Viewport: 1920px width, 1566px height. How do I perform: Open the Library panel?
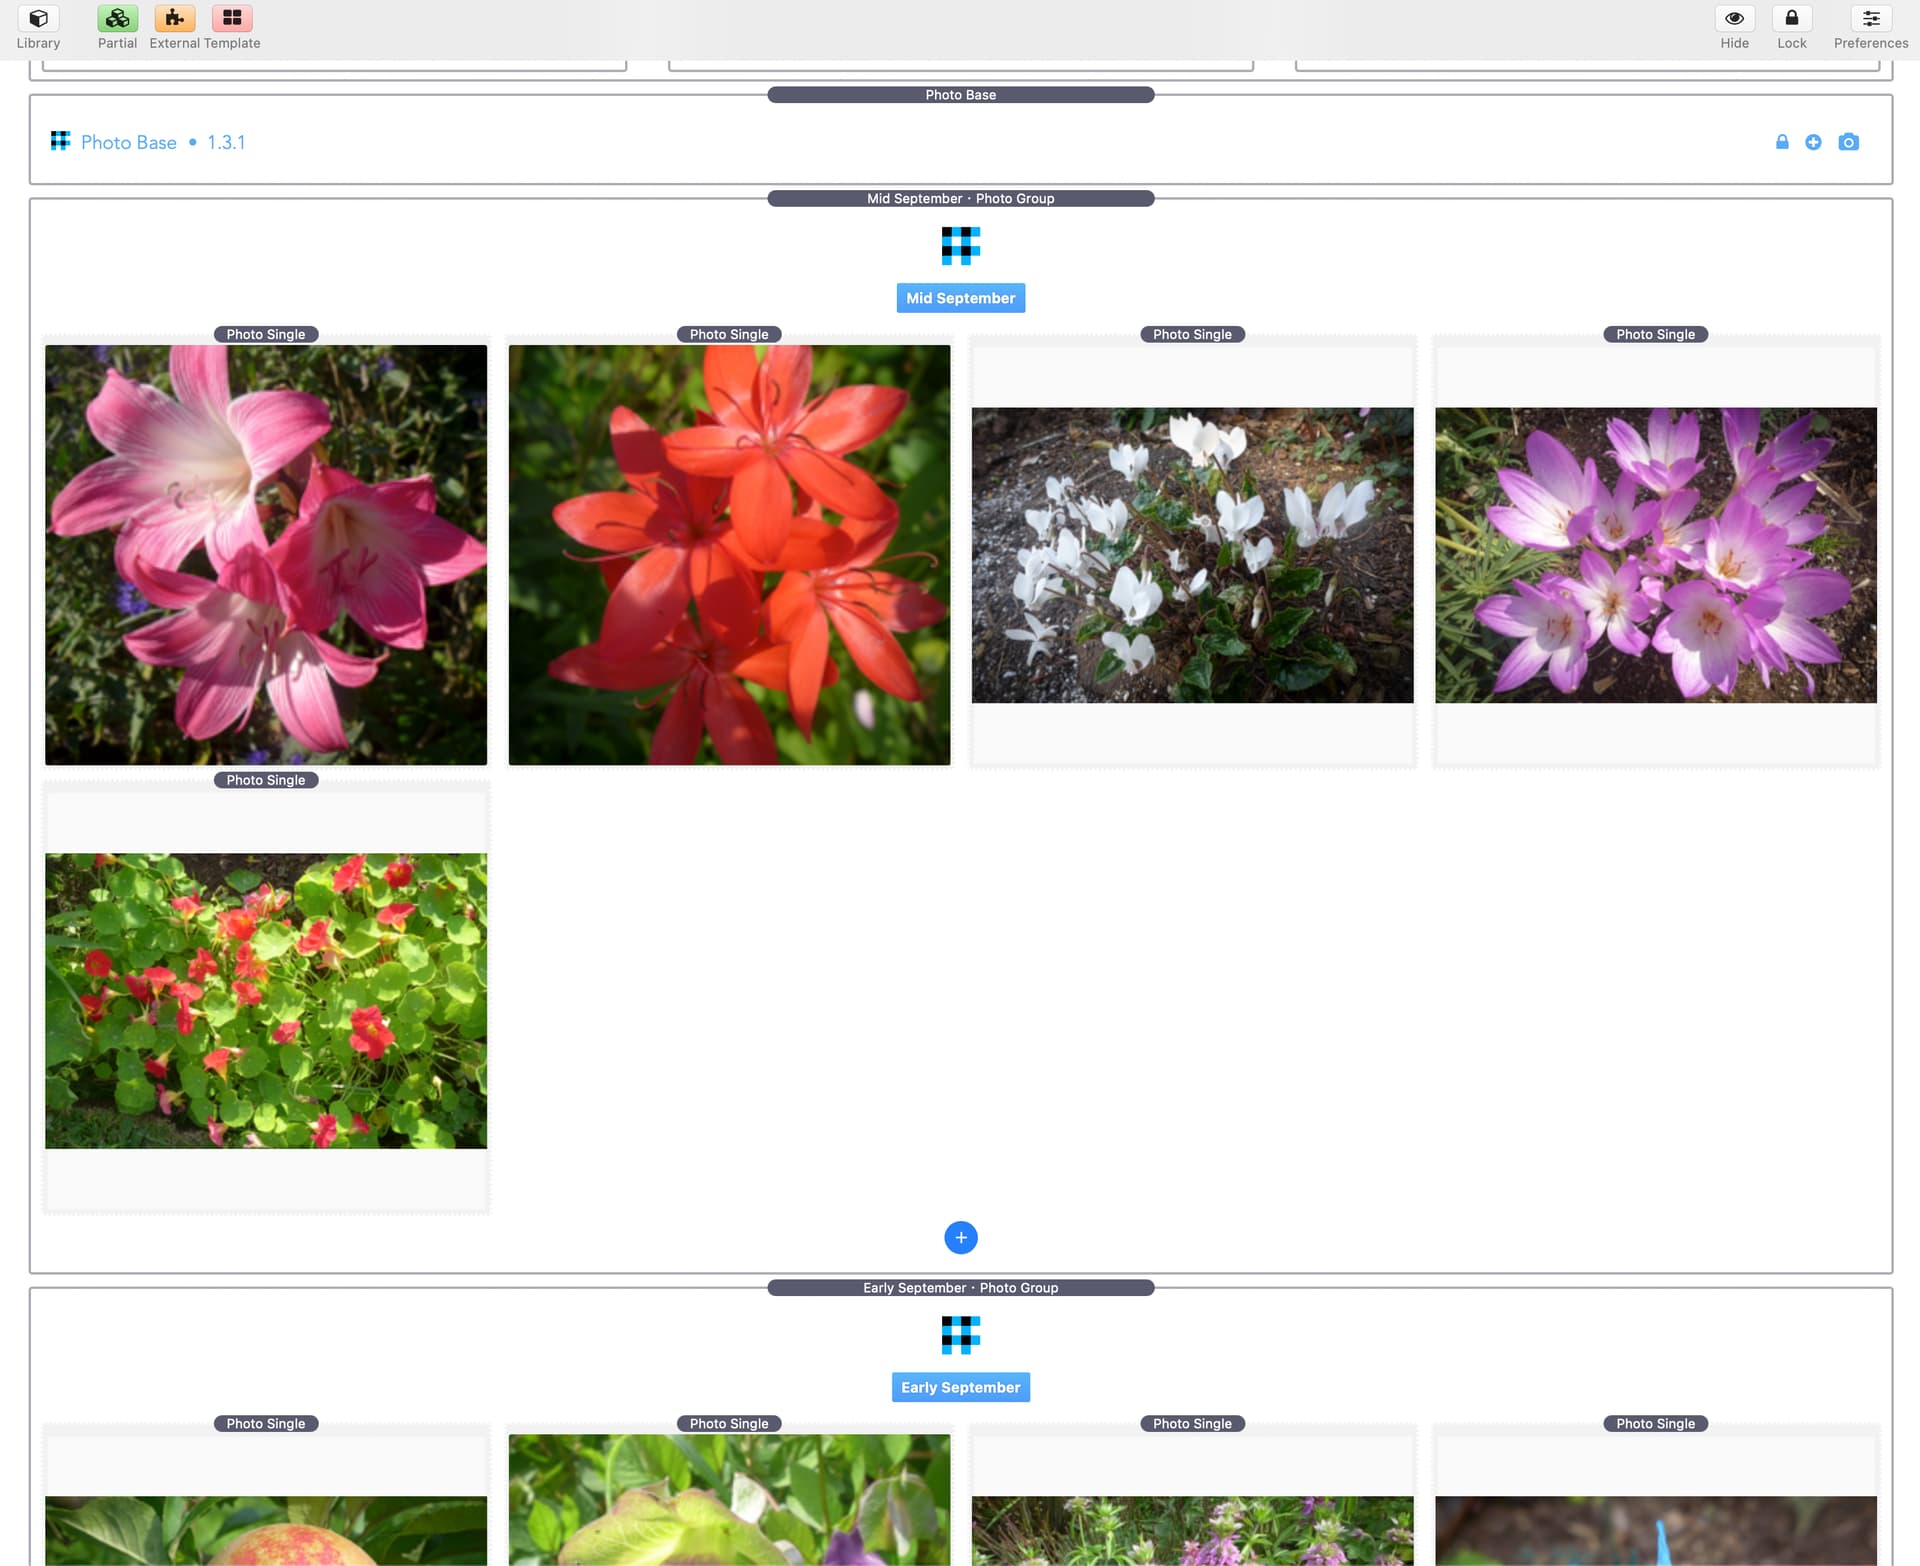click(38, 19)
